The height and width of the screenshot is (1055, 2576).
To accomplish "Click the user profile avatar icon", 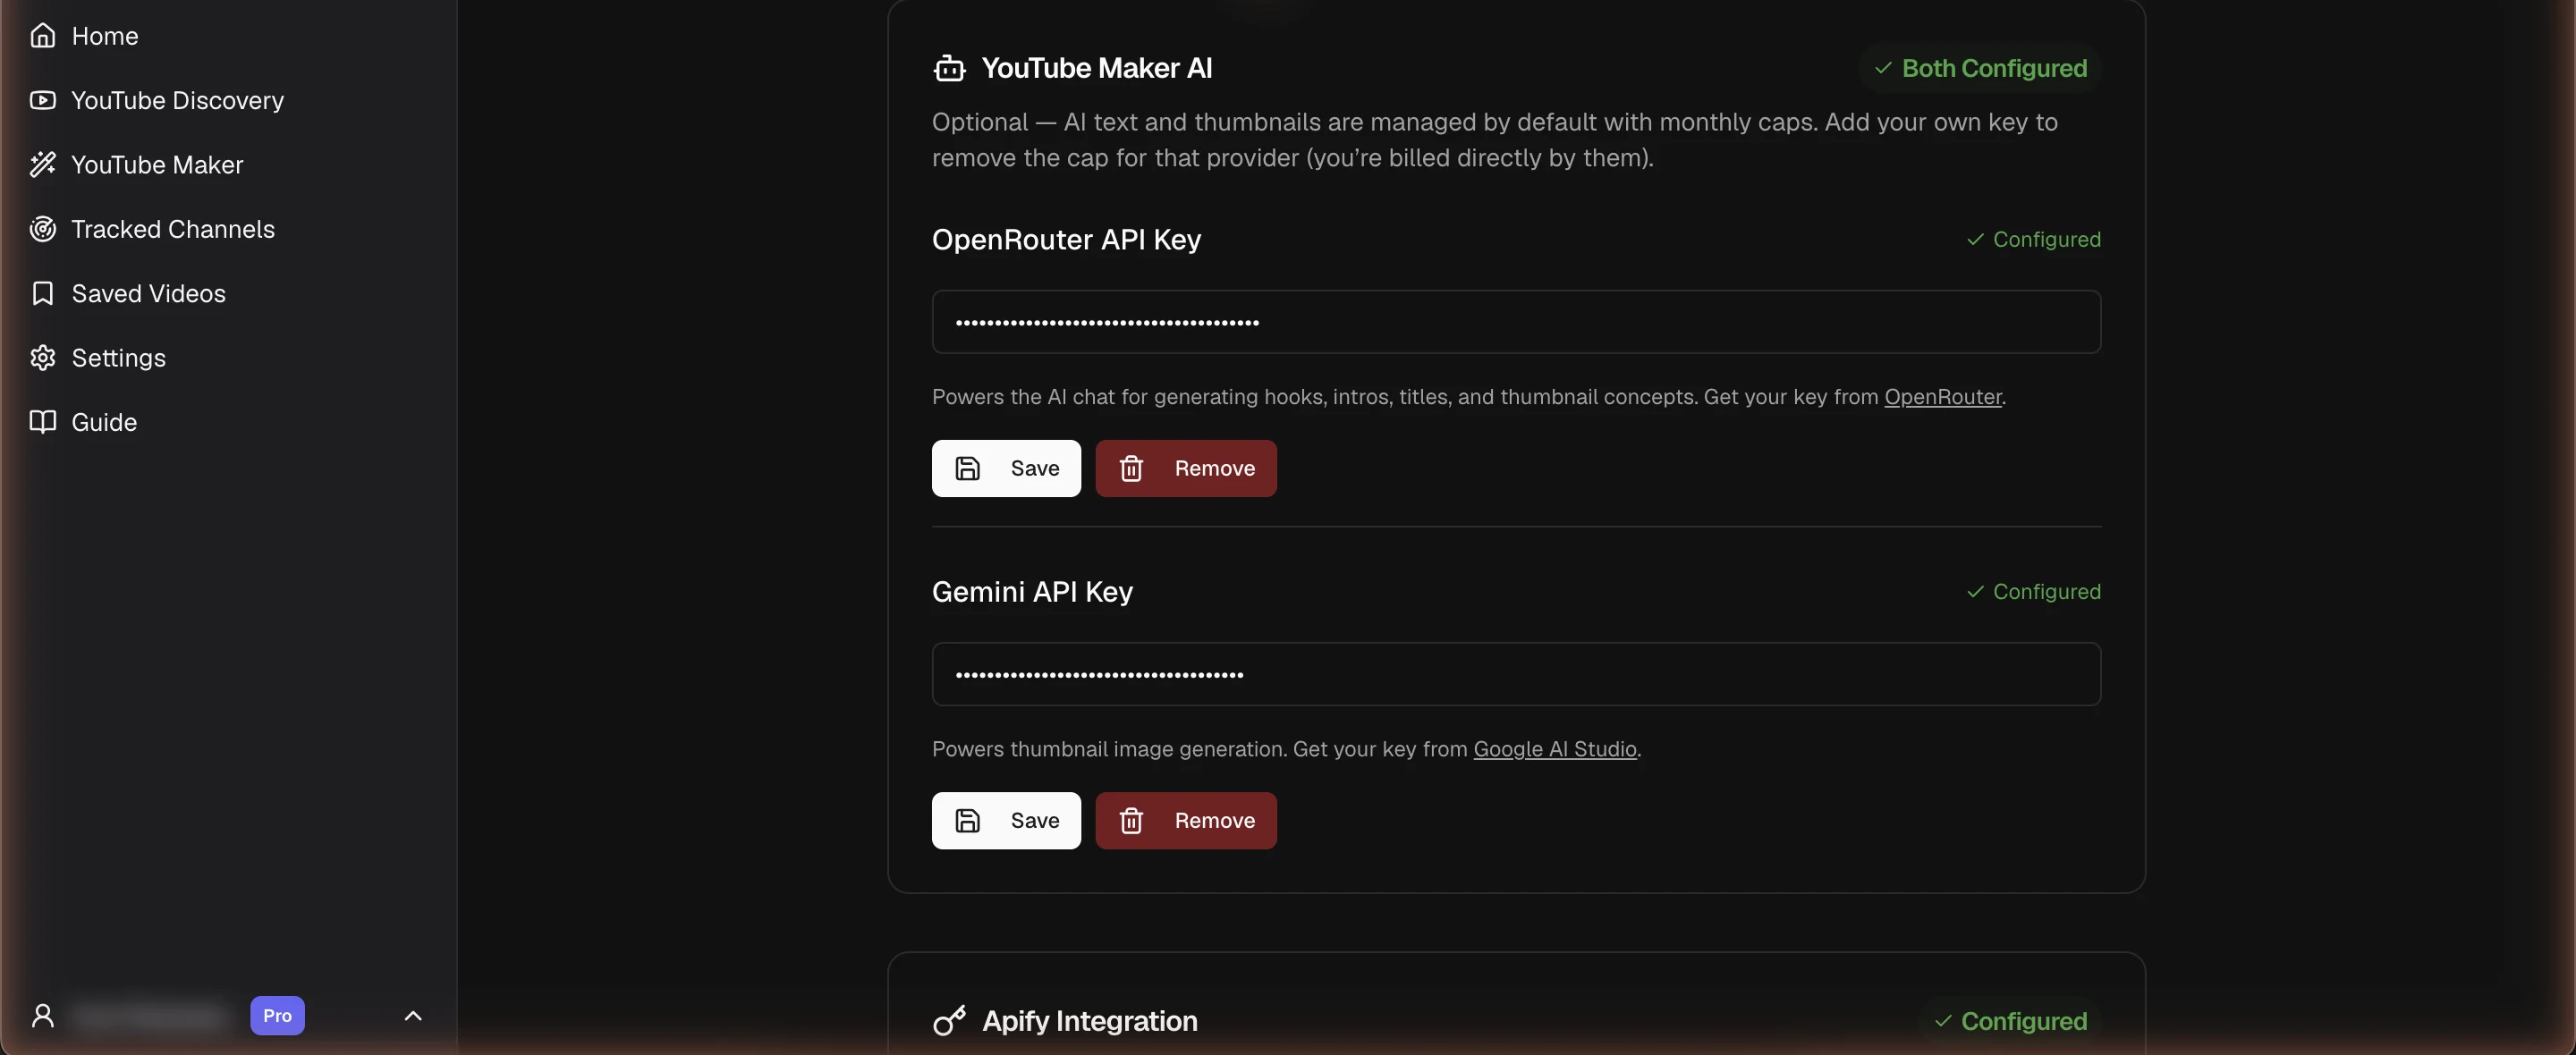I will (x=42, y=1016).
